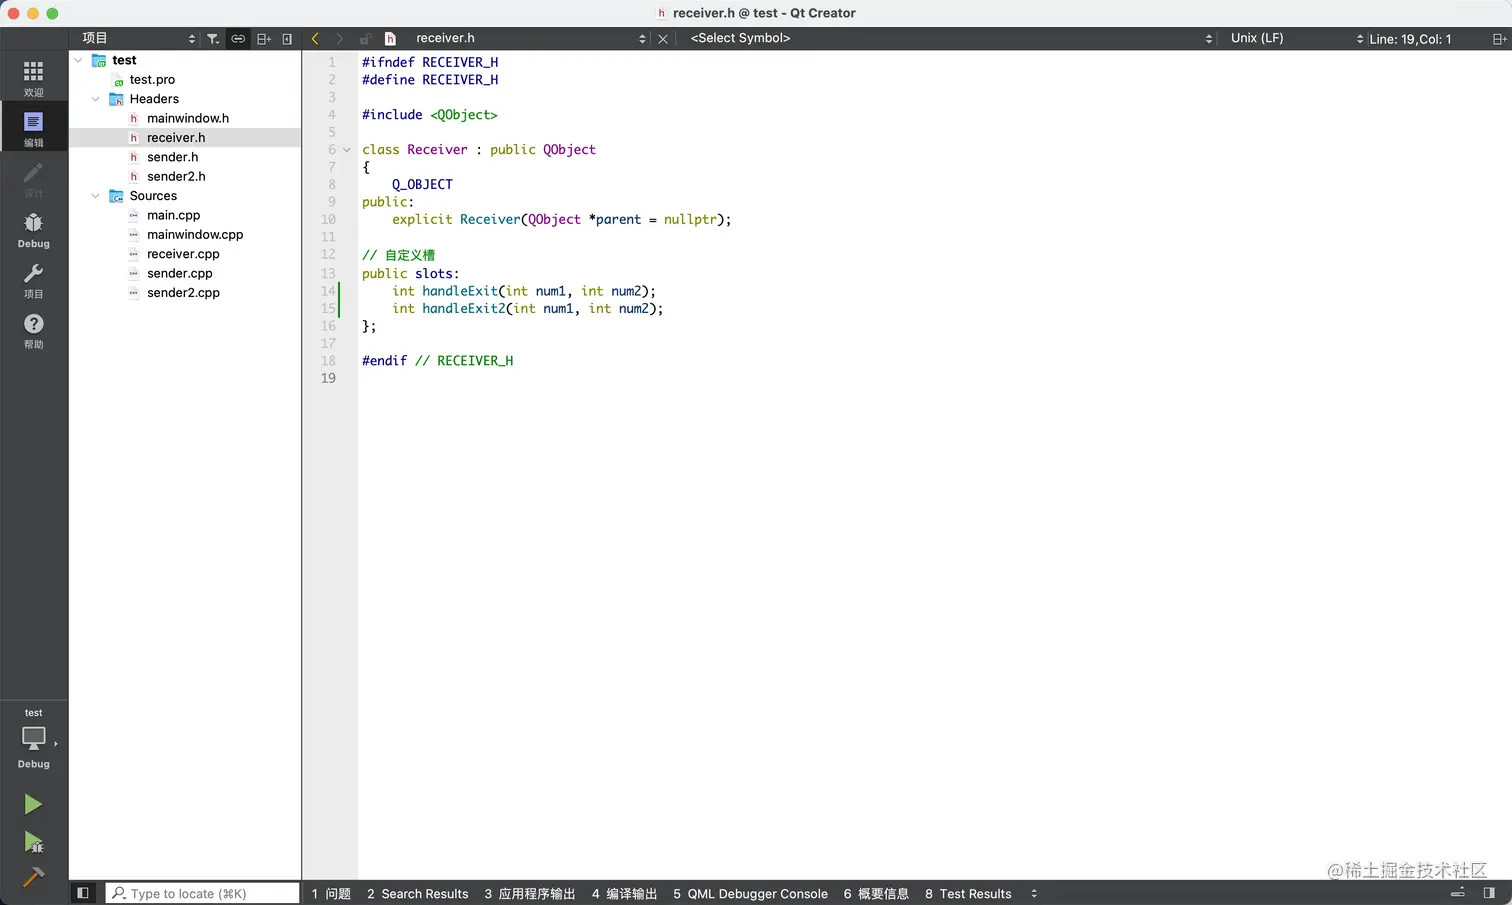1512x905 pixels.
Task: Select sender.cpp in Sources
Action: pos(180,274)
